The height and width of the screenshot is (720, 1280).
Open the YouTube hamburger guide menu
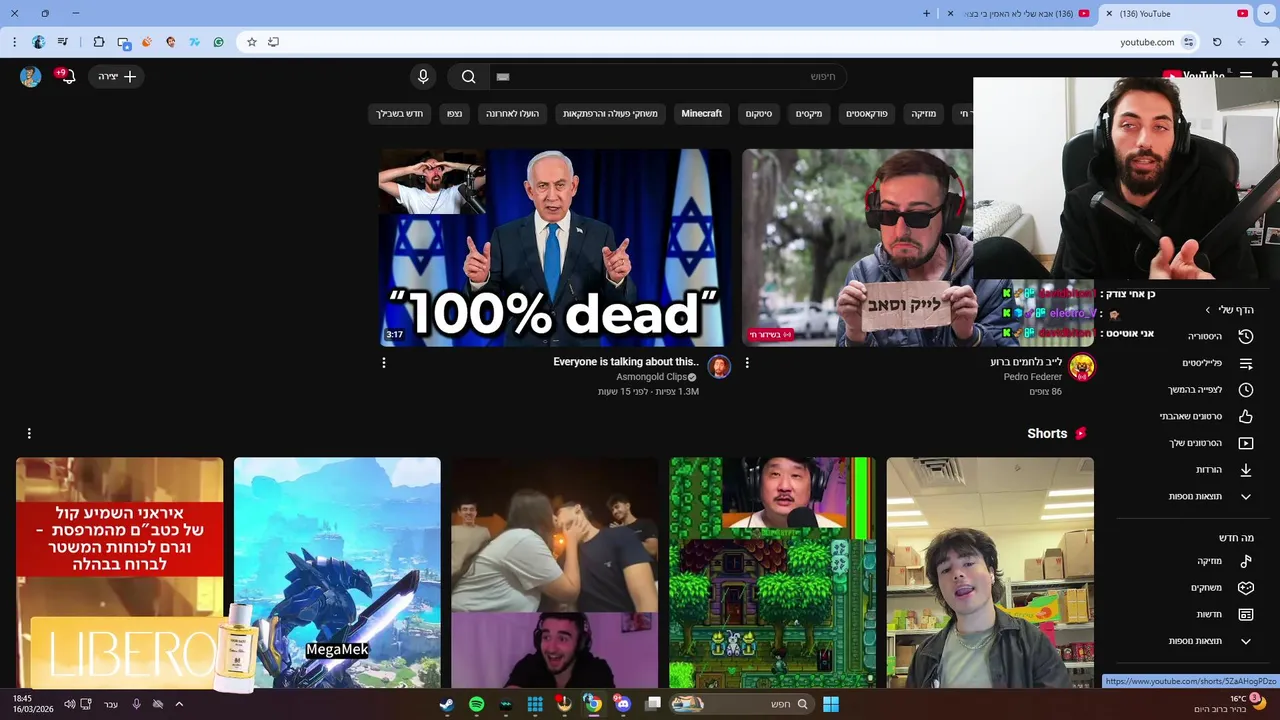point(1246,76)
